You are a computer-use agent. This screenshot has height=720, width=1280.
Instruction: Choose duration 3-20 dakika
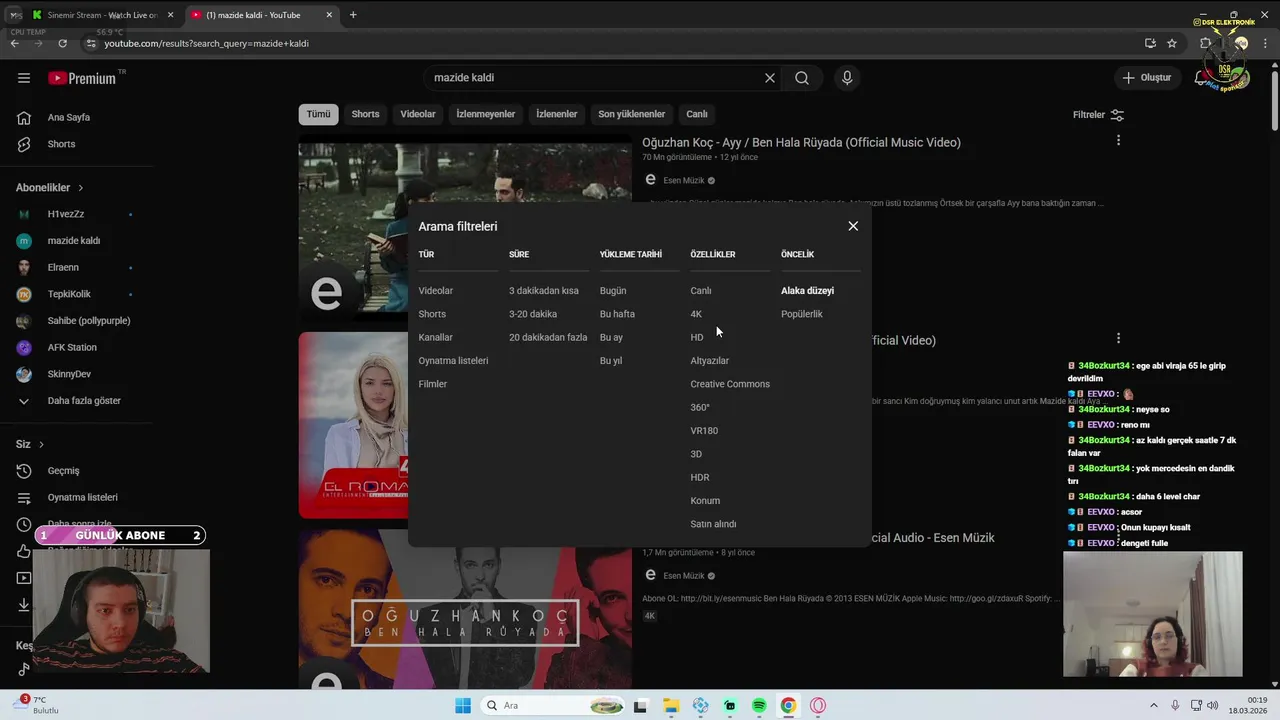[533, 314]
